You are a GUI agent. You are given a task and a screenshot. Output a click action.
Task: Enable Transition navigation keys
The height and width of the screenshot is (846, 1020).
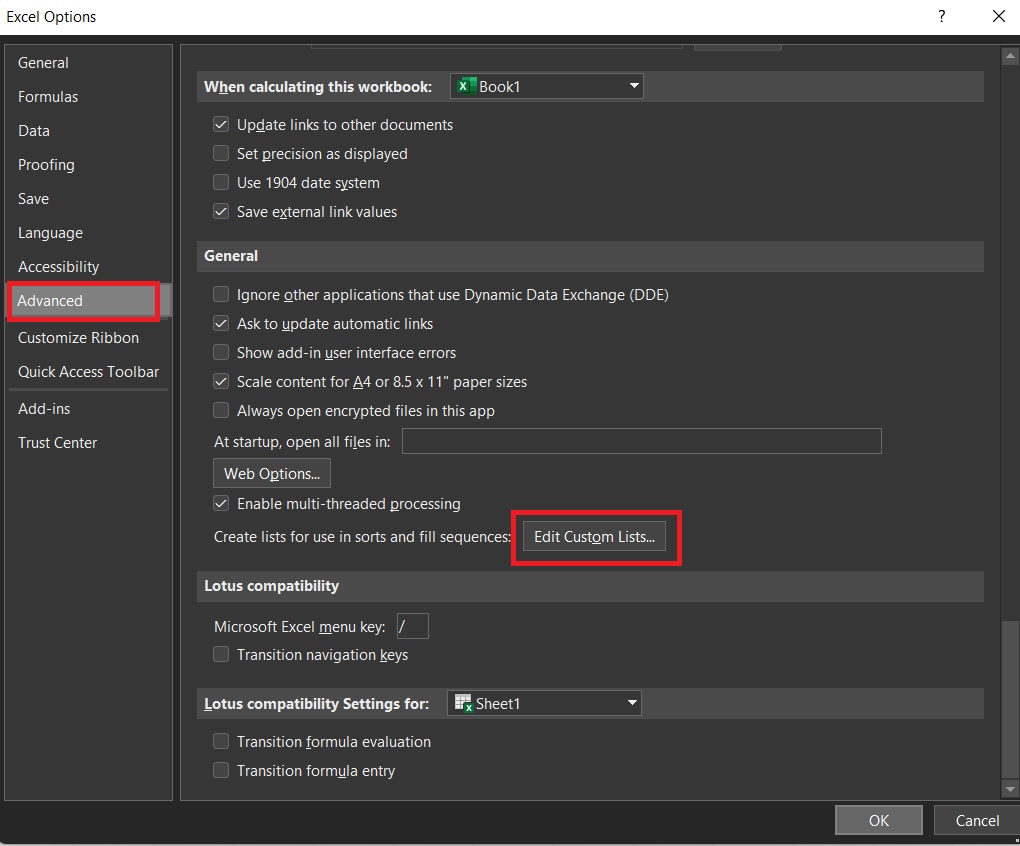pos(221,654)
